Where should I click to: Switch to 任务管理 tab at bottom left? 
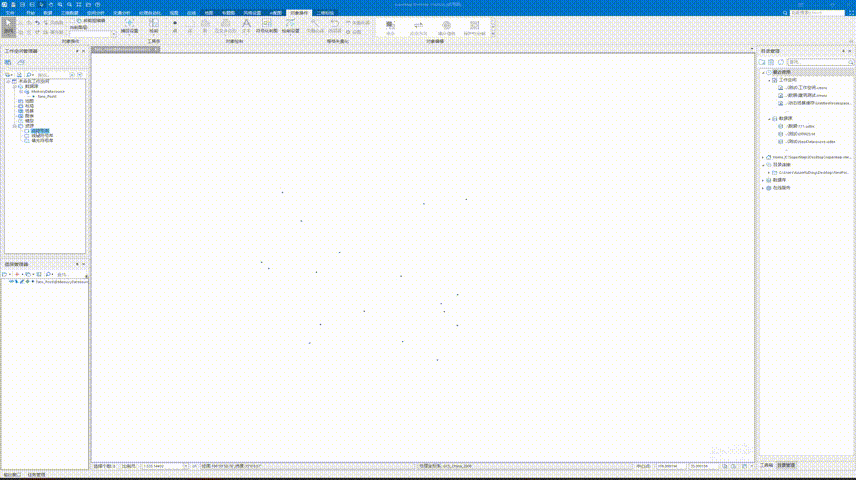[37, 475]
